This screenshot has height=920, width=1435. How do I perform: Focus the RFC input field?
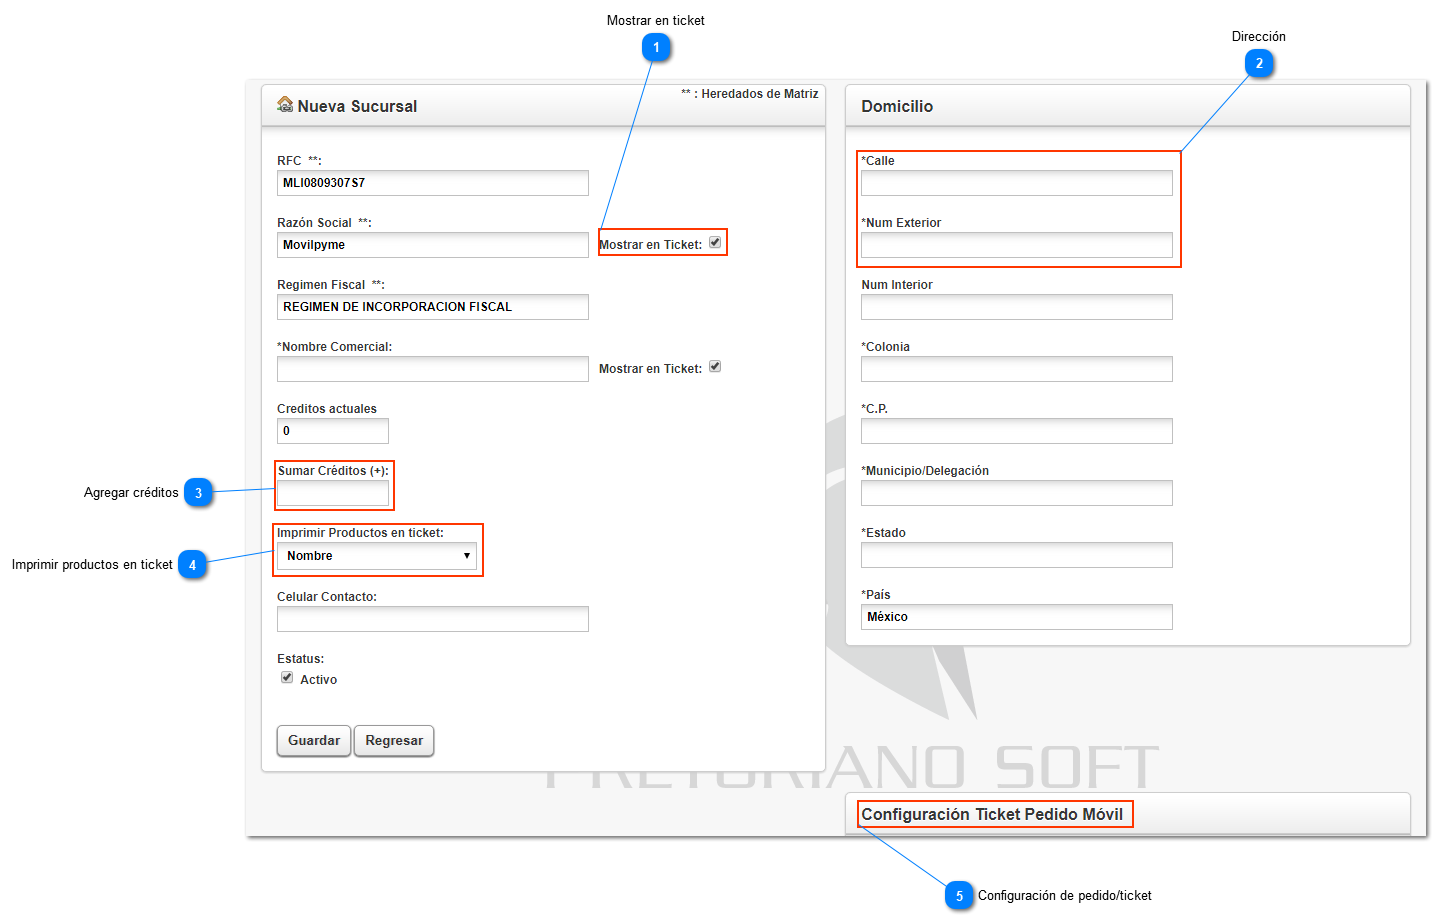(x=433, y=183)
